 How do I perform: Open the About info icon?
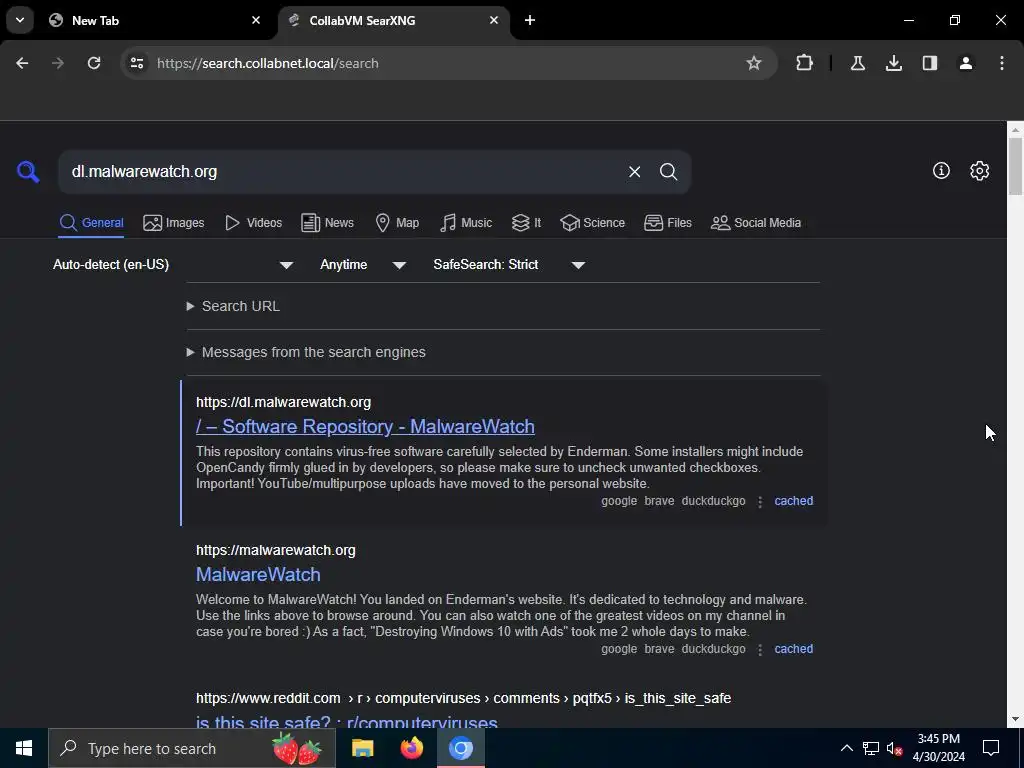941,170
